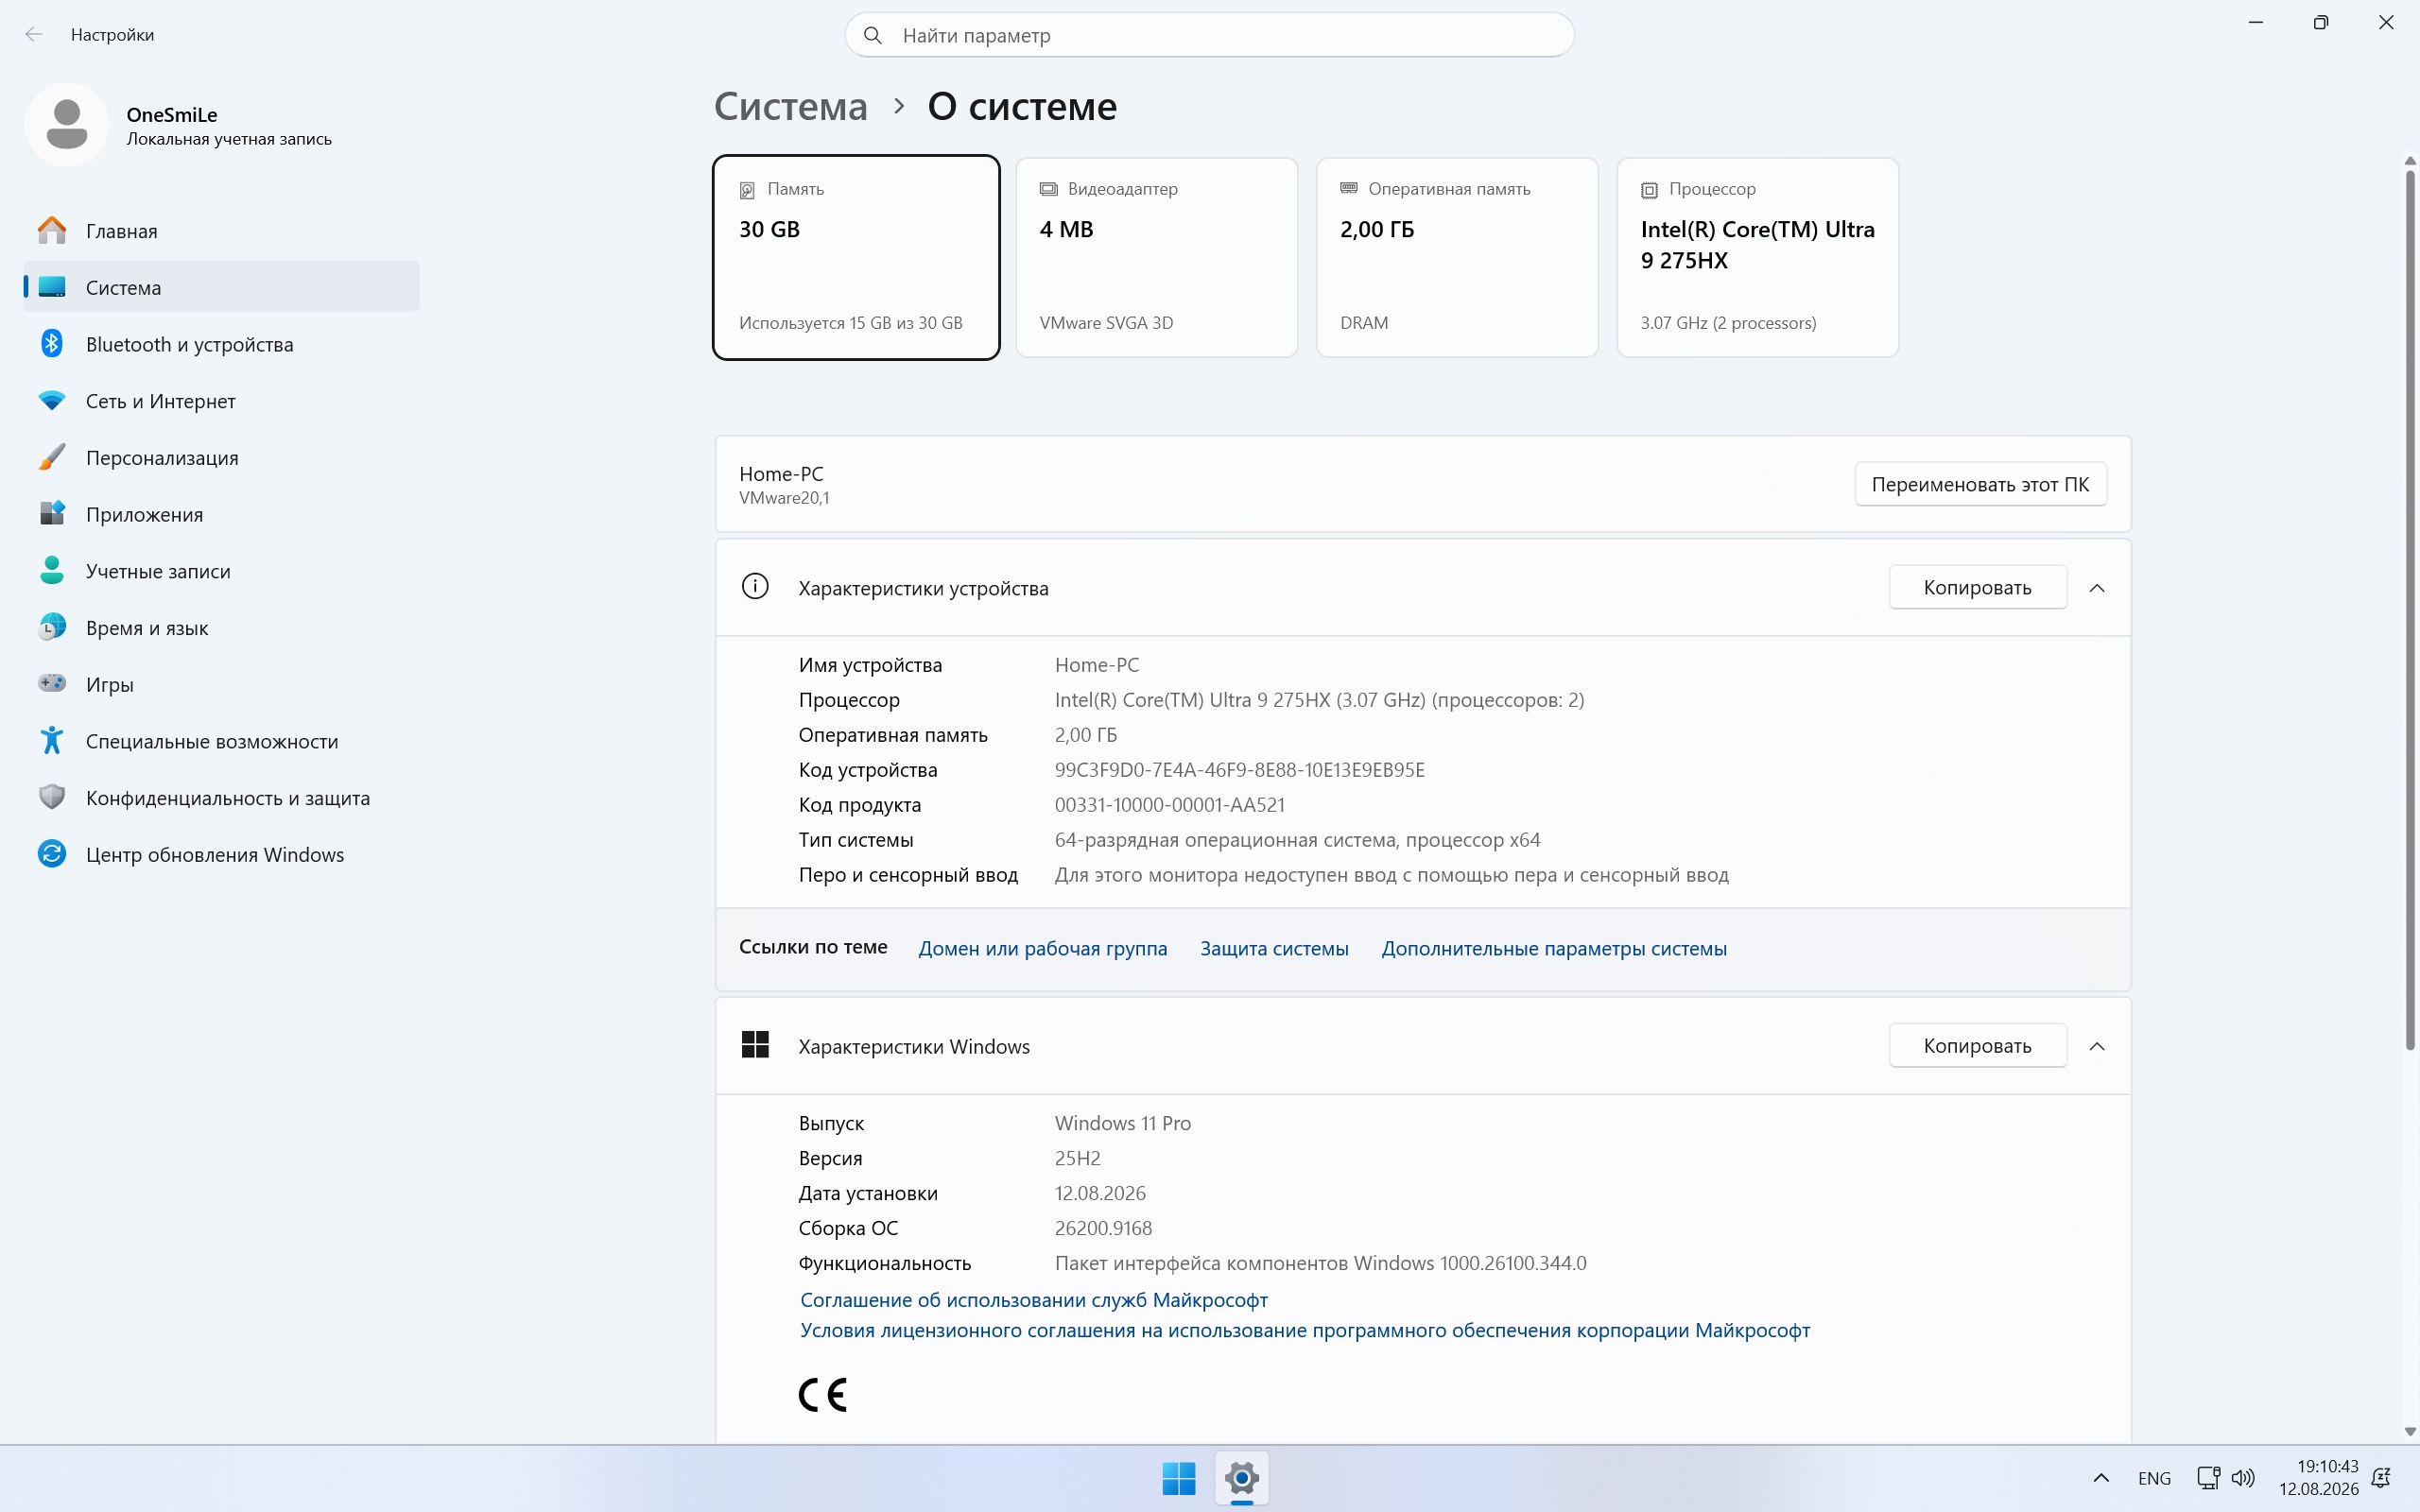2420x1512 pixels.
Task: Open the Персонализация section
Action: [222, 457]
